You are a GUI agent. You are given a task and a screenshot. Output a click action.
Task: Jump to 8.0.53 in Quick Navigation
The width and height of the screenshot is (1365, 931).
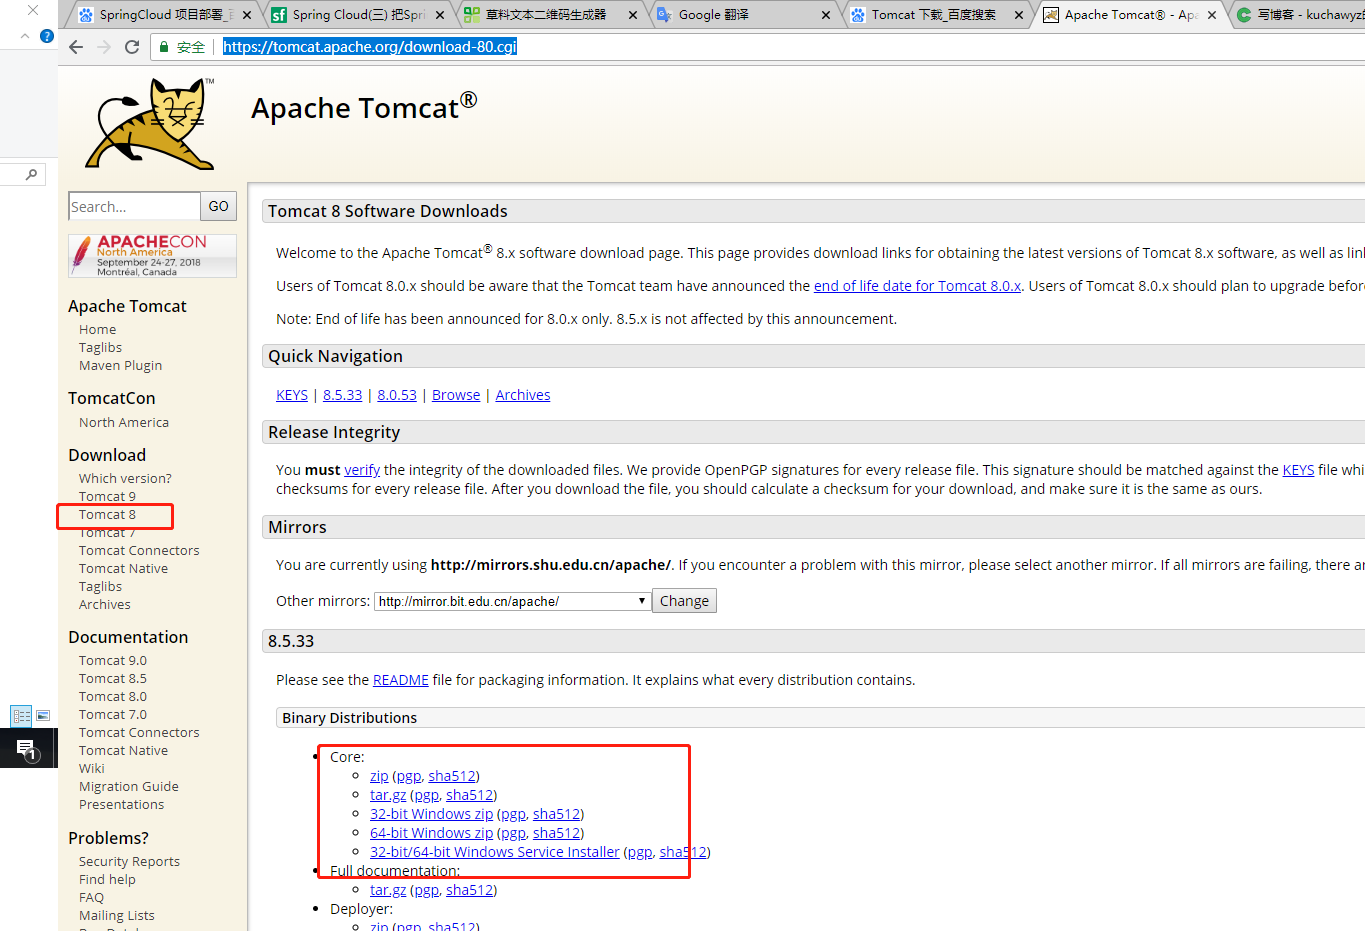[397, 395]
